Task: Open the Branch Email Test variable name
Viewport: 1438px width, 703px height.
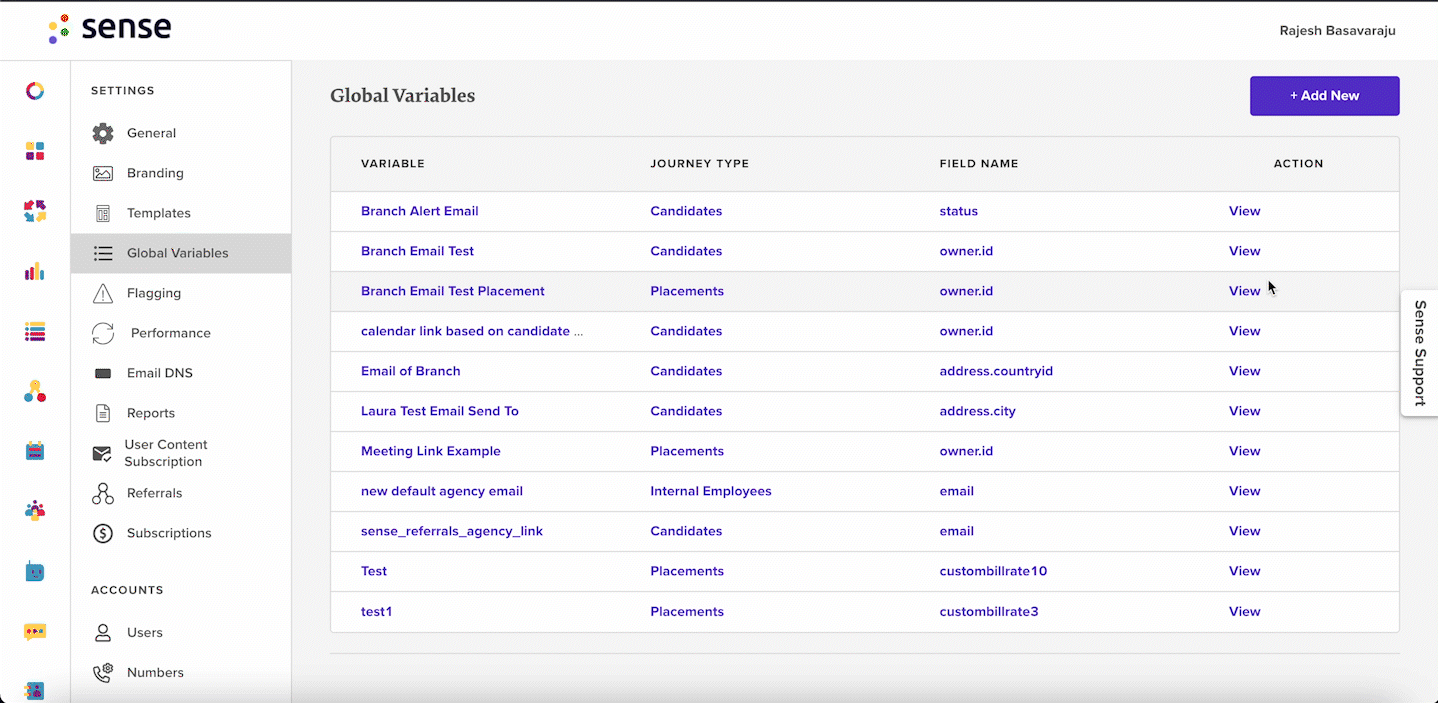Action: (x=417, y=251)
